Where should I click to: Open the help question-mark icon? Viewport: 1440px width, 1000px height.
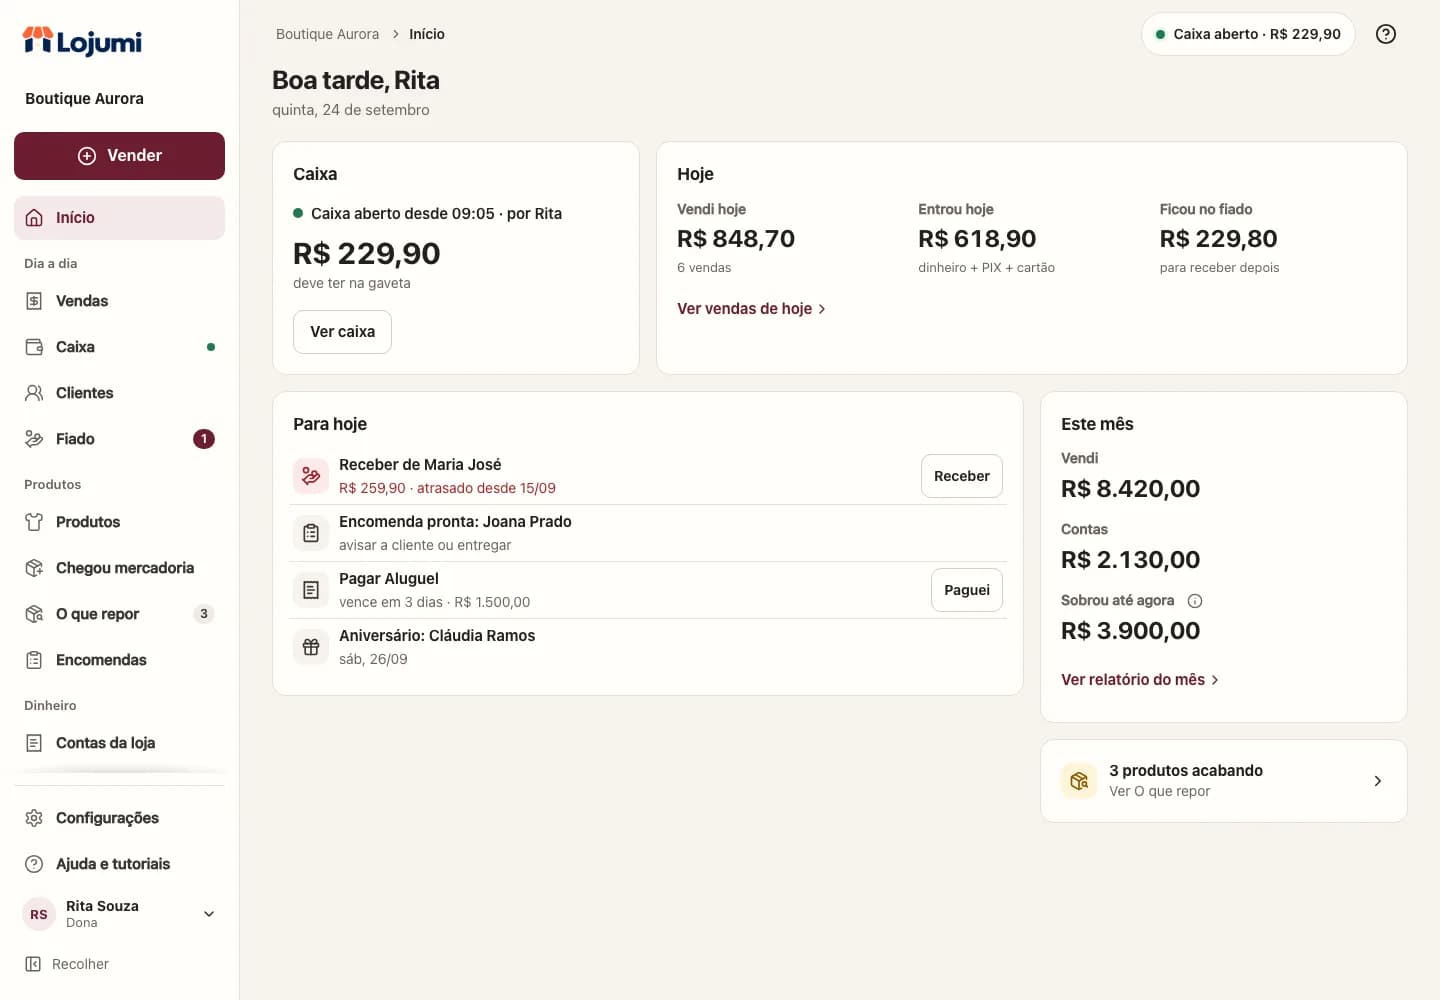coord(1386,34)
